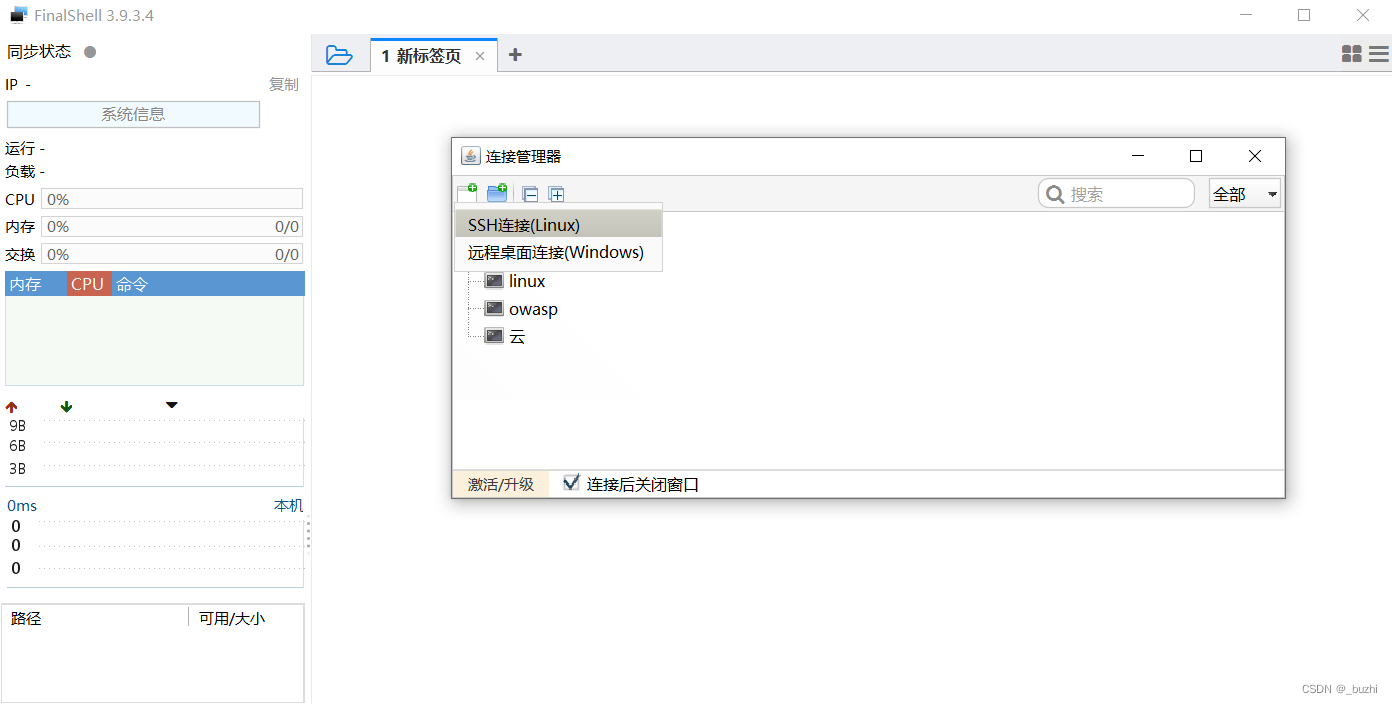The width and height of the screenshot is (1392, 704).
Task: Select the 云 connection entry
Action: [x=517, y=336]
